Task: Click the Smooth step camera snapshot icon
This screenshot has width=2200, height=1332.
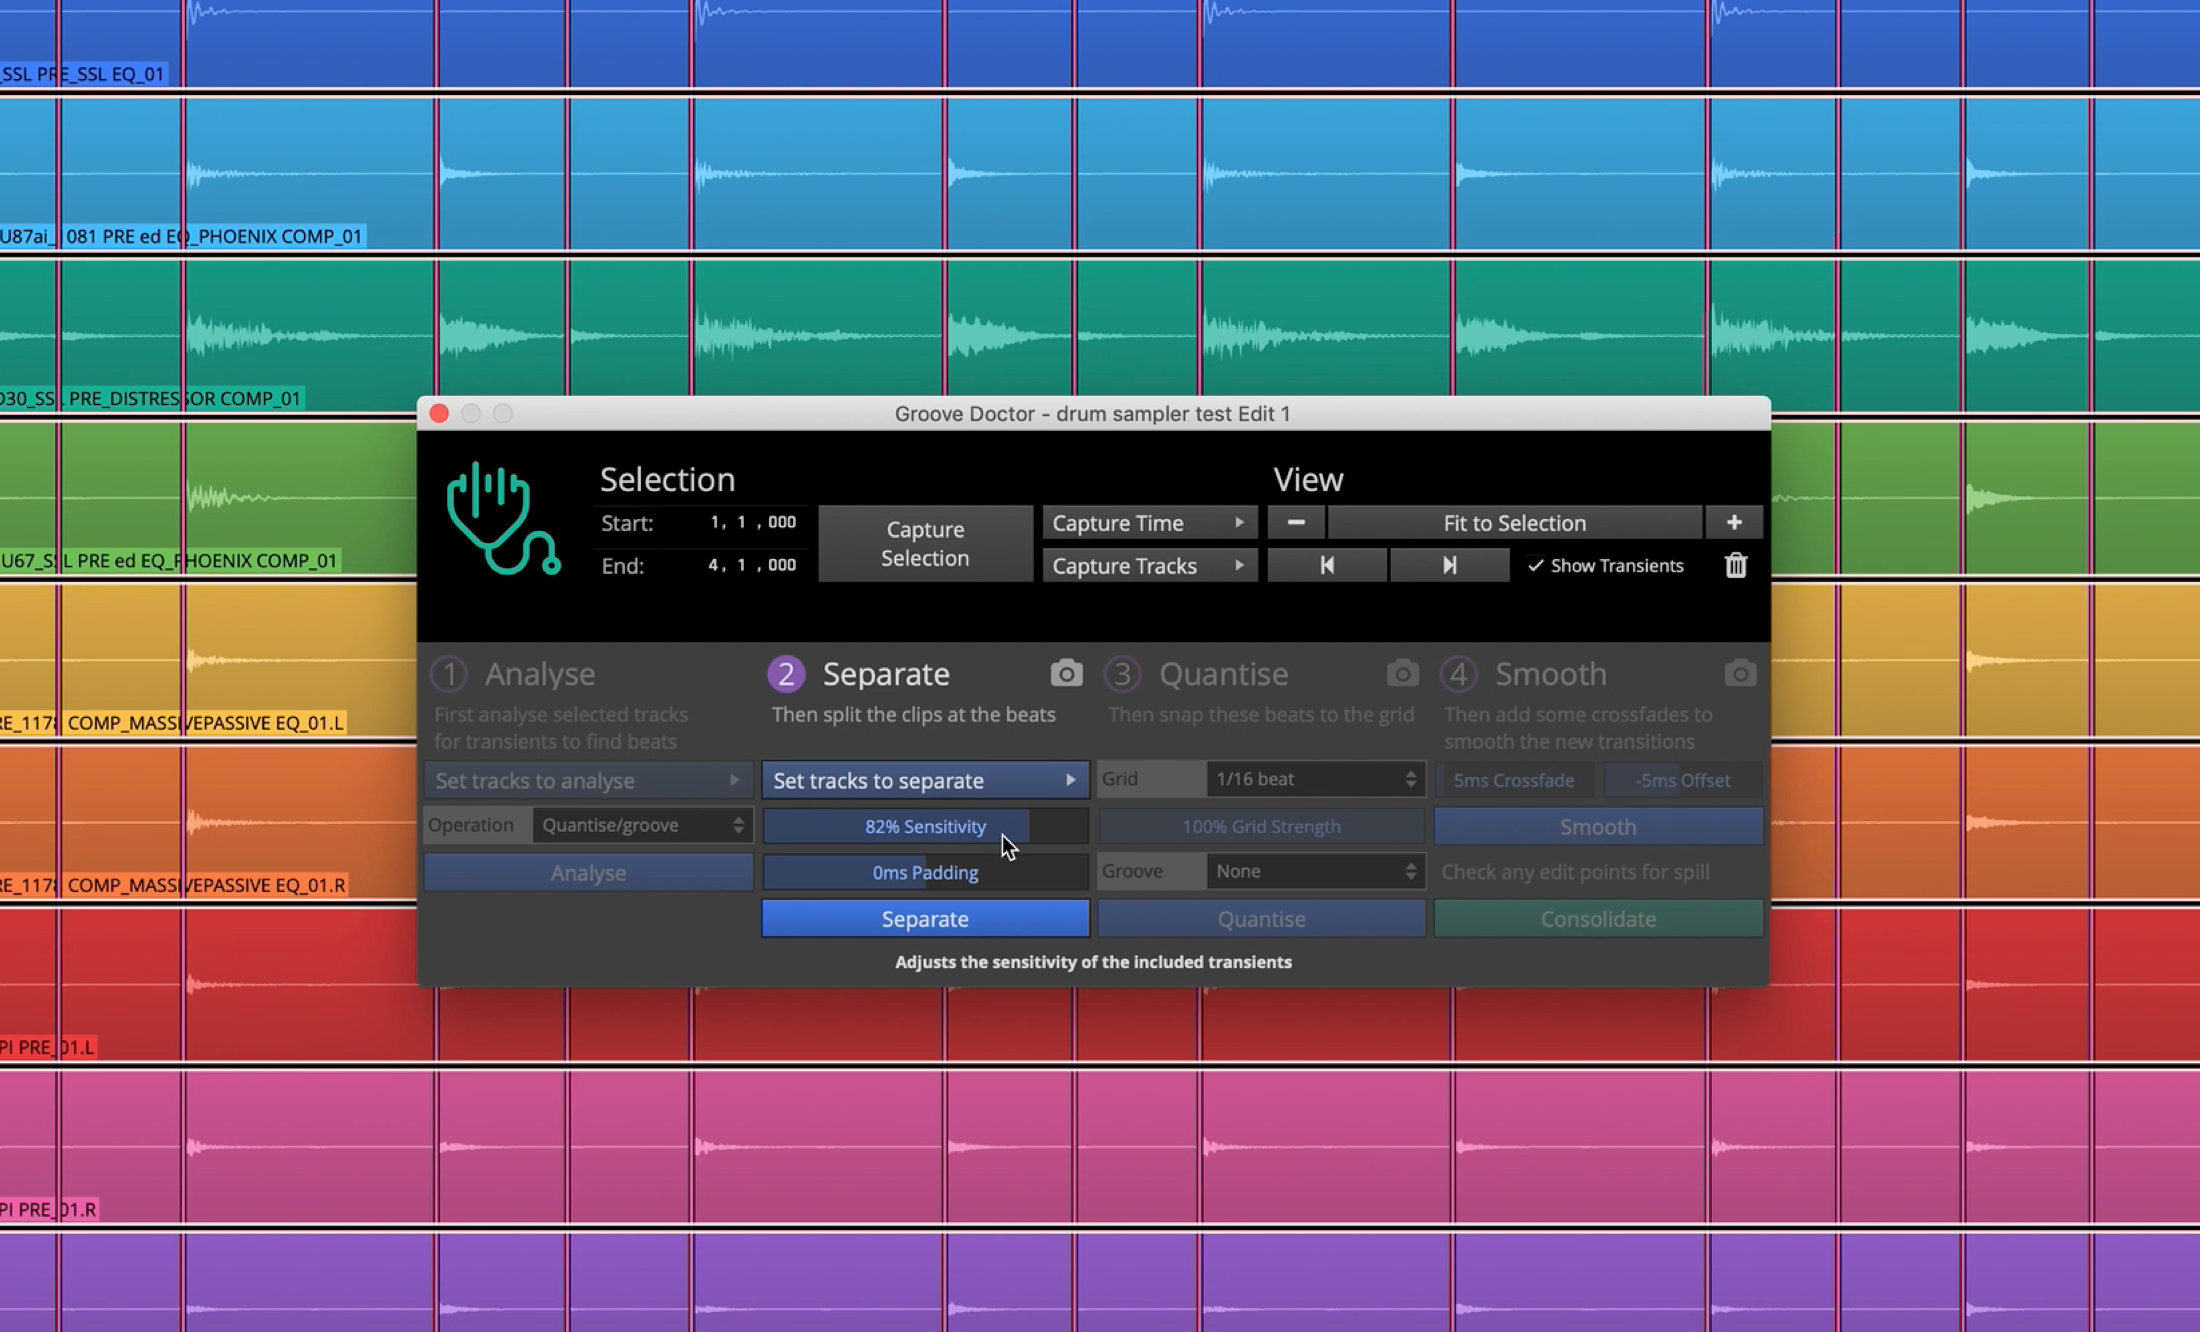Action: point(1739,673)
